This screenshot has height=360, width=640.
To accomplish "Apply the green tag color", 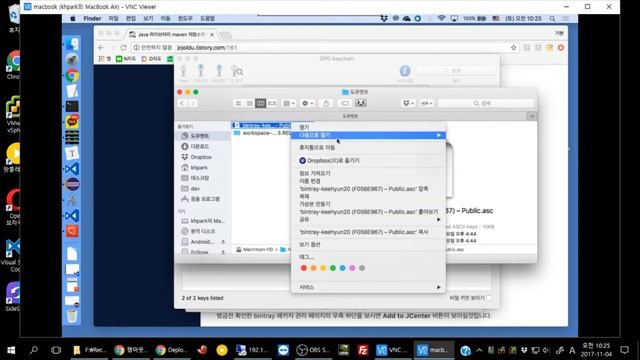I will click(x=333, y=268).
